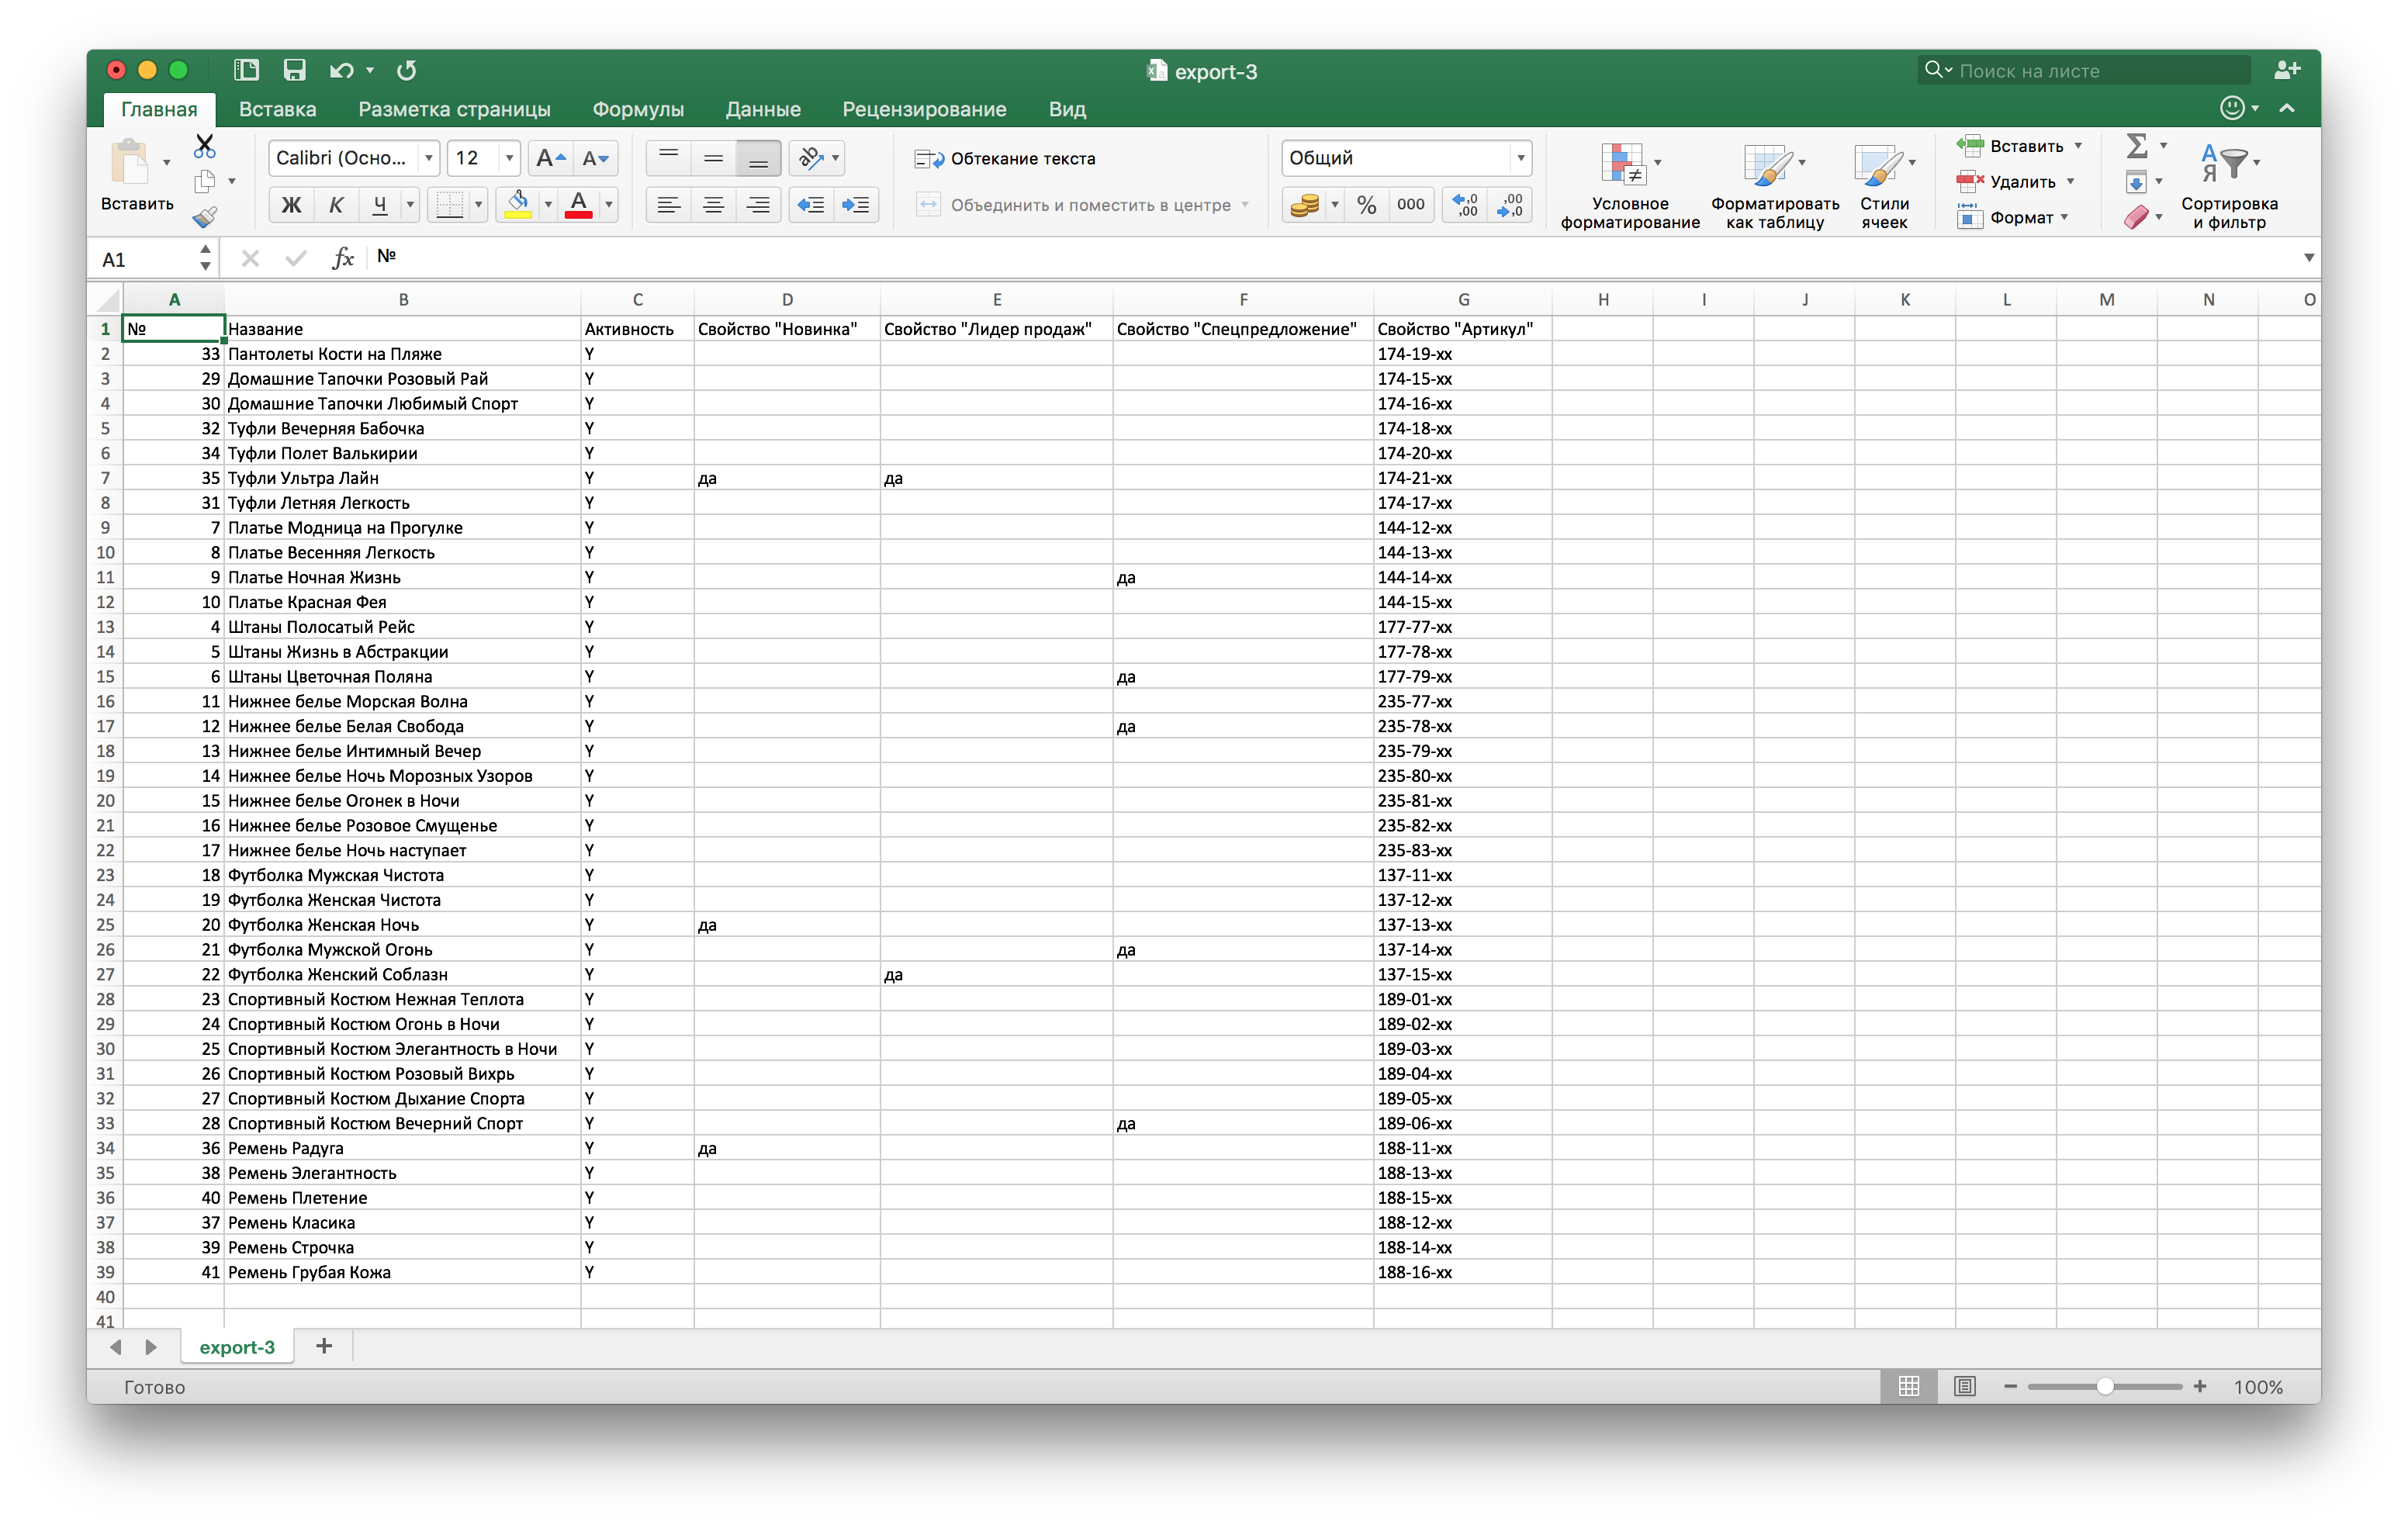This screenshot has height=1528, width=2408.
Task: Expand the font name combo box
Action: click(429, 158)
